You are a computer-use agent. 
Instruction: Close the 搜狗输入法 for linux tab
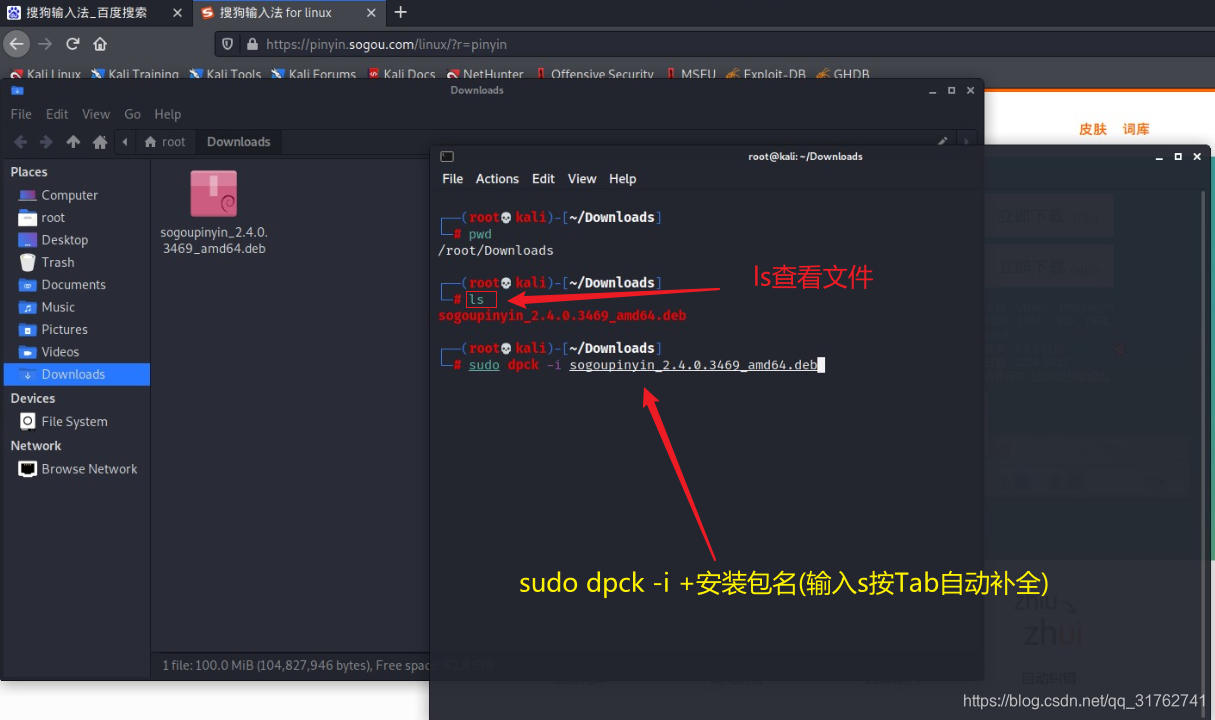[x=371, y=13]
